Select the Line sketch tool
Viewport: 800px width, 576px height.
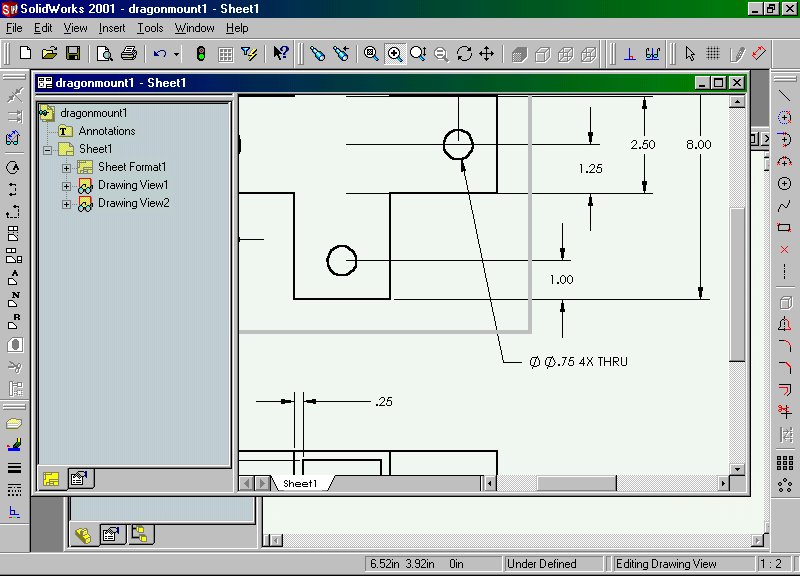(x=784, y=94)
